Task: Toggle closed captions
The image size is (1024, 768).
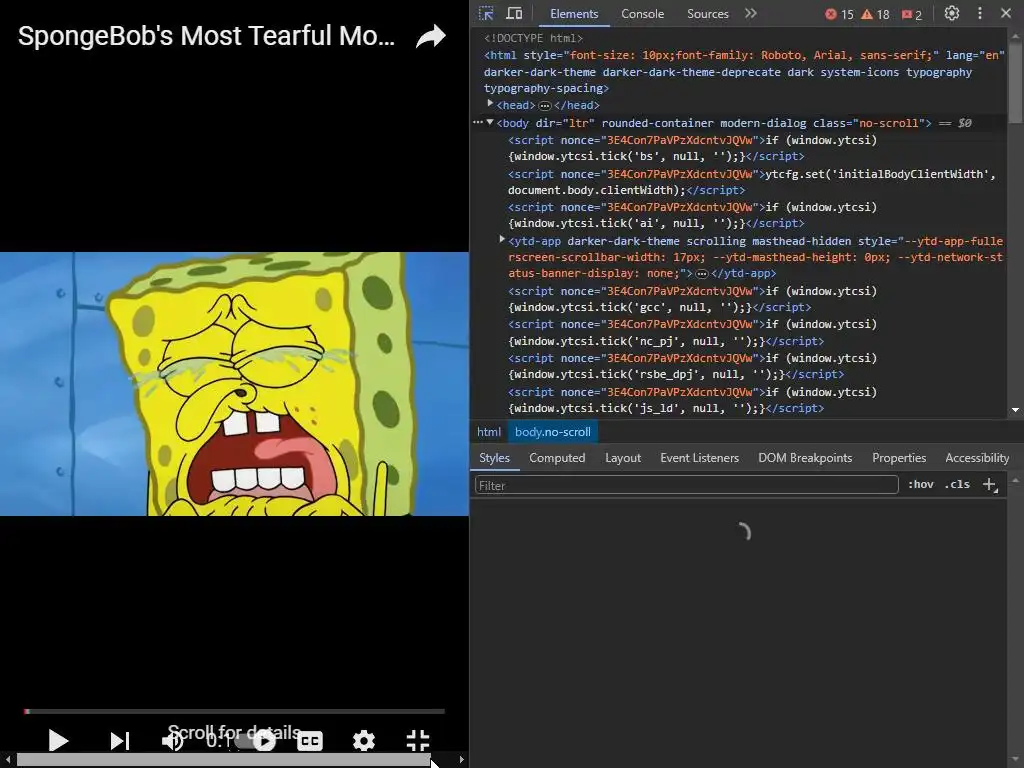Action: point(310,741)
